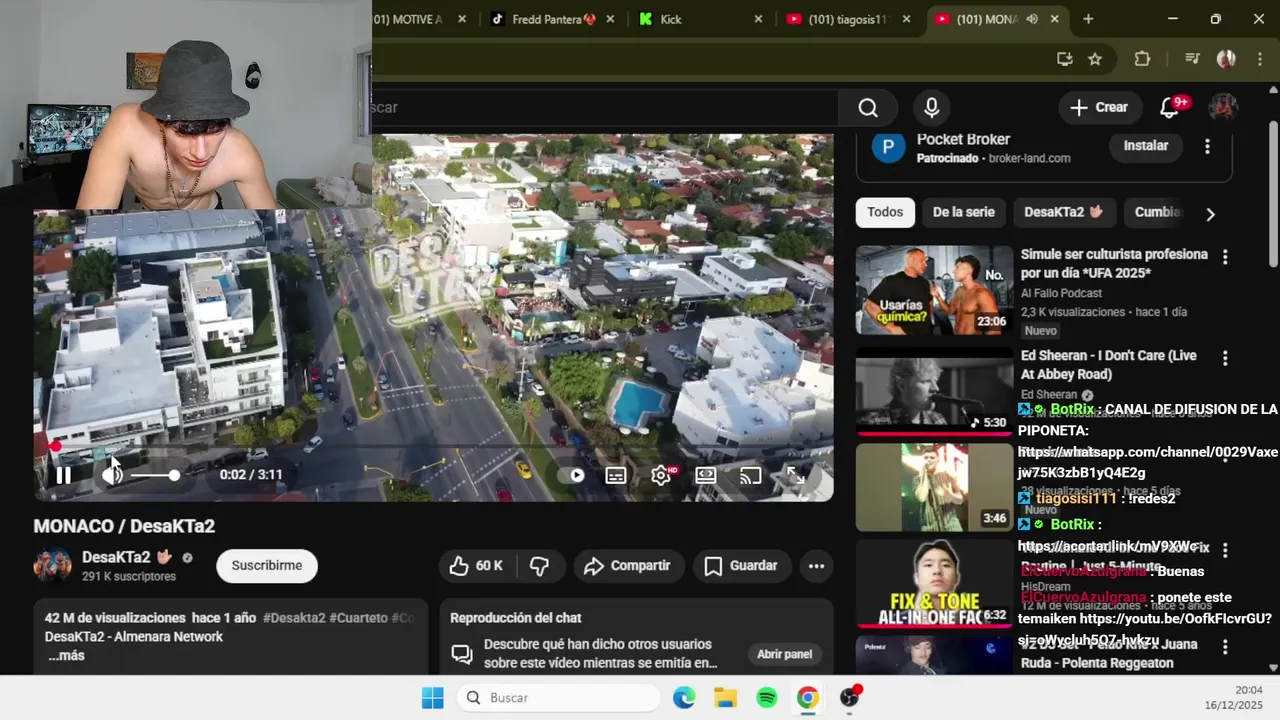This screenshot has width=1280, height=720.
Task: Switch to the Fredd Pantera TikTok tab
Action: click(x=553, y=19)
